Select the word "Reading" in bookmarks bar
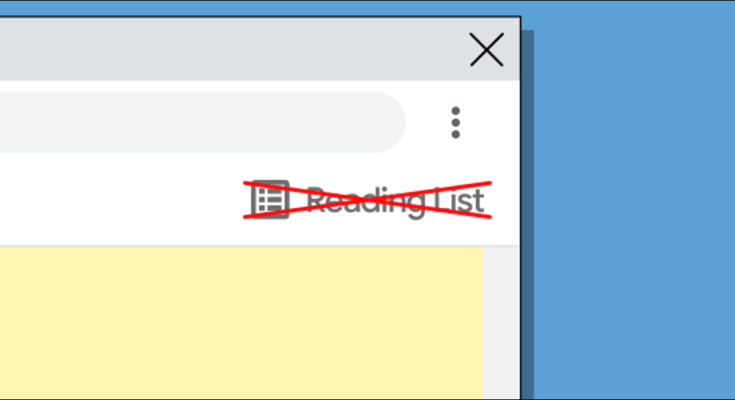Screen dimensions: 735x400 [365, 202]
